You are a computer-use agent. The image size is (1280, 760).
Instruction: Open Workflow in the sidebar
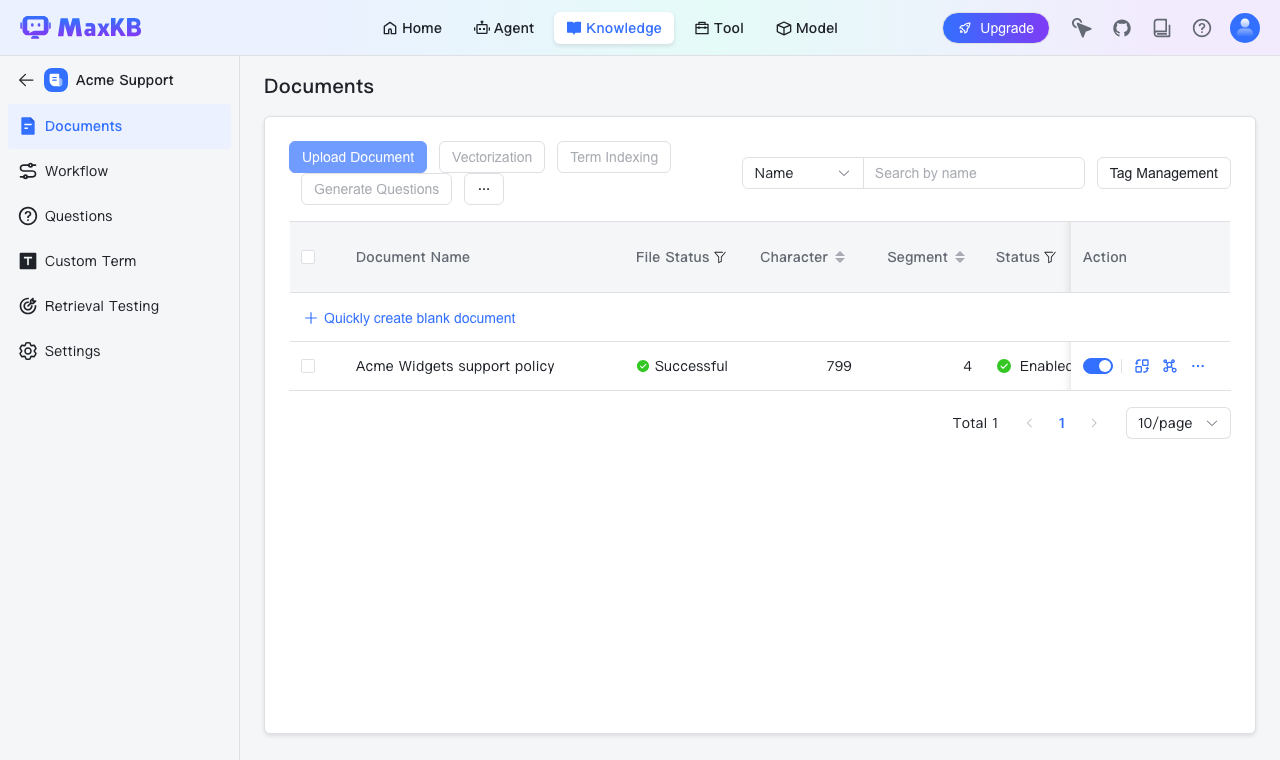[119, 171]
